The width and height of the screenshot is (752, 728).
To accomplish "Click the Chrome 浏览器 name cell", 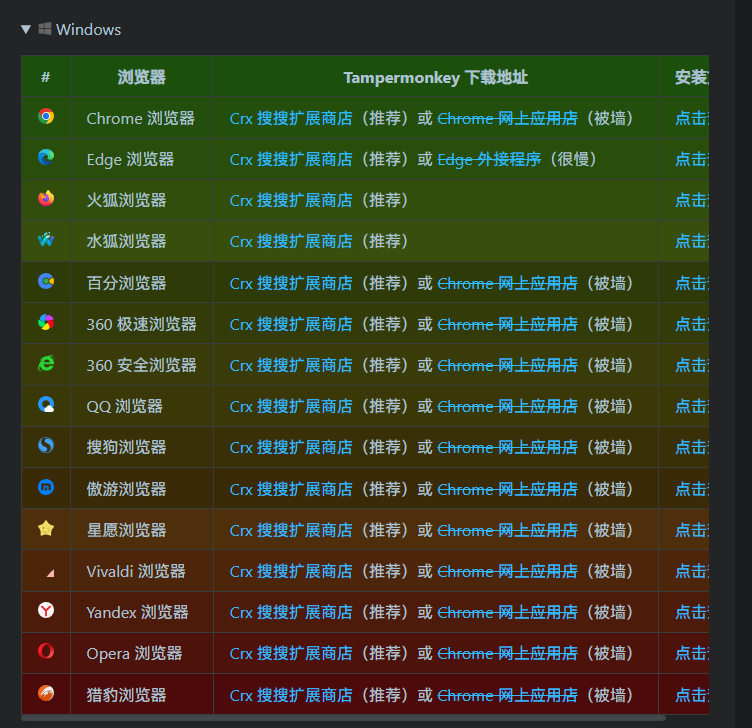I will click(x=141, y=118).
